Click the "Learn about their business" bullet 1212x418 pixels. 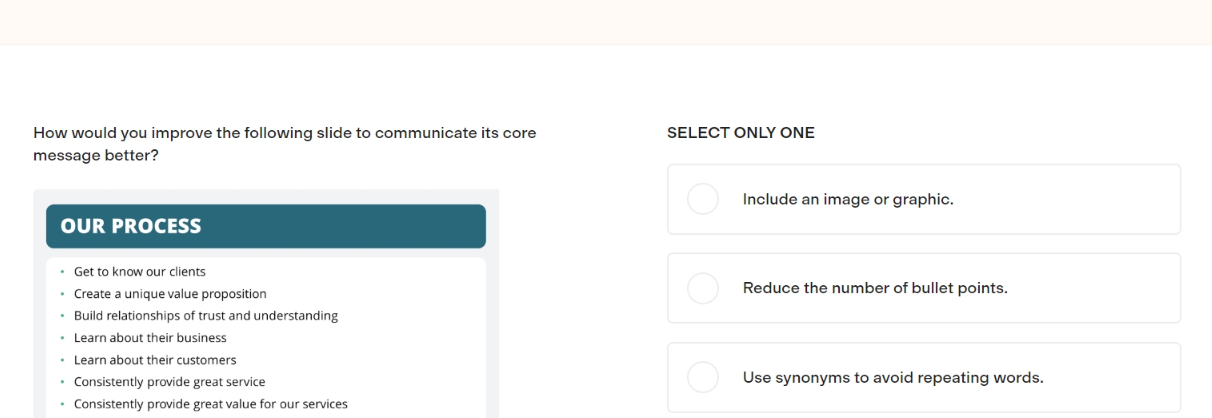[150, 338]
